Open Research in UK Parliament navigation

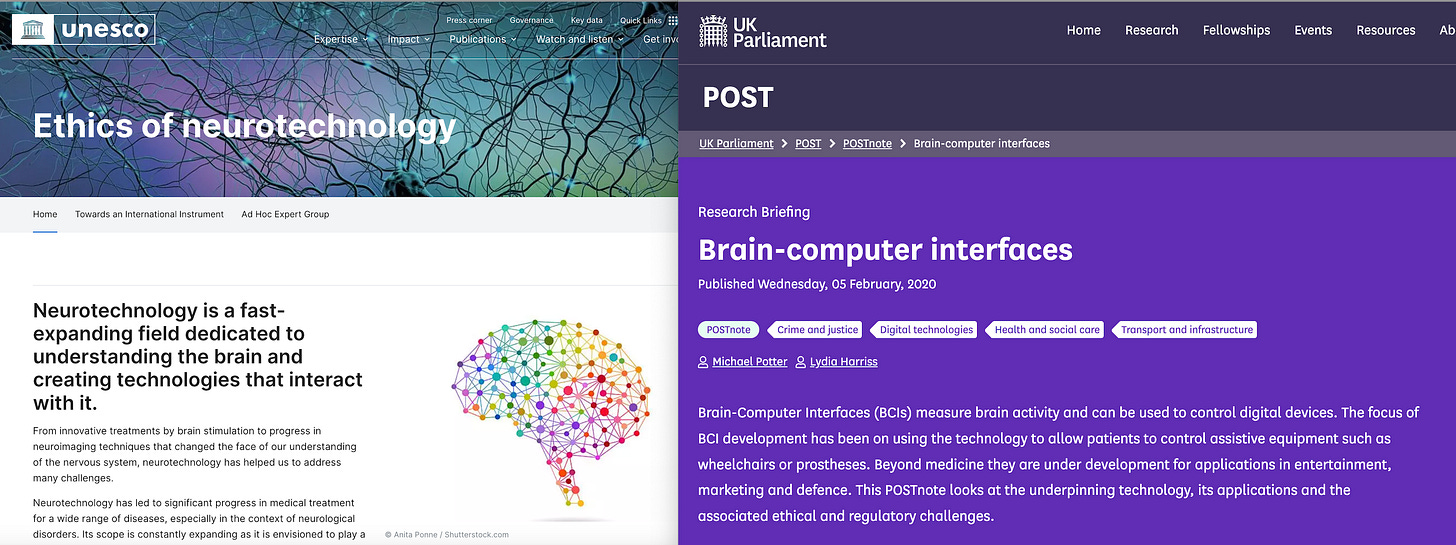(x=1152, y=30)
